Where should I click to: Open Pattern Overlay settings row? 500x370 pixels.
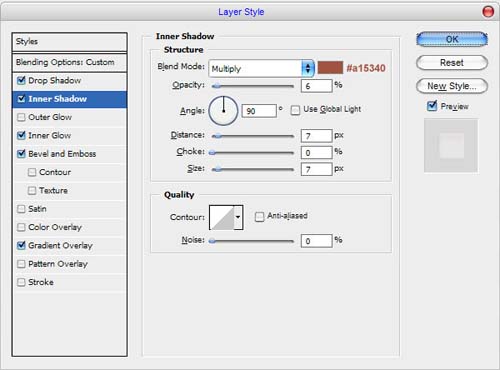[x=69, y=264]
